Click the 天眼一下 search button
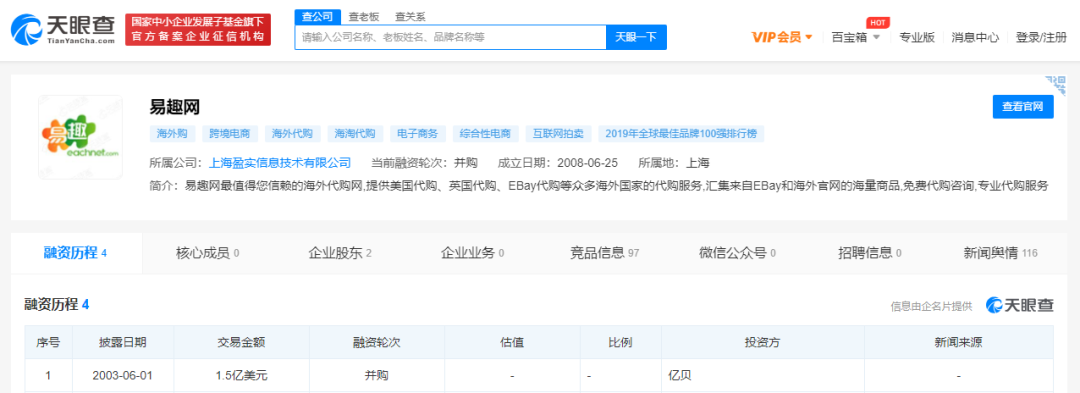The height and width of the screenshot is (393, 1080). (x=636, y=37)
